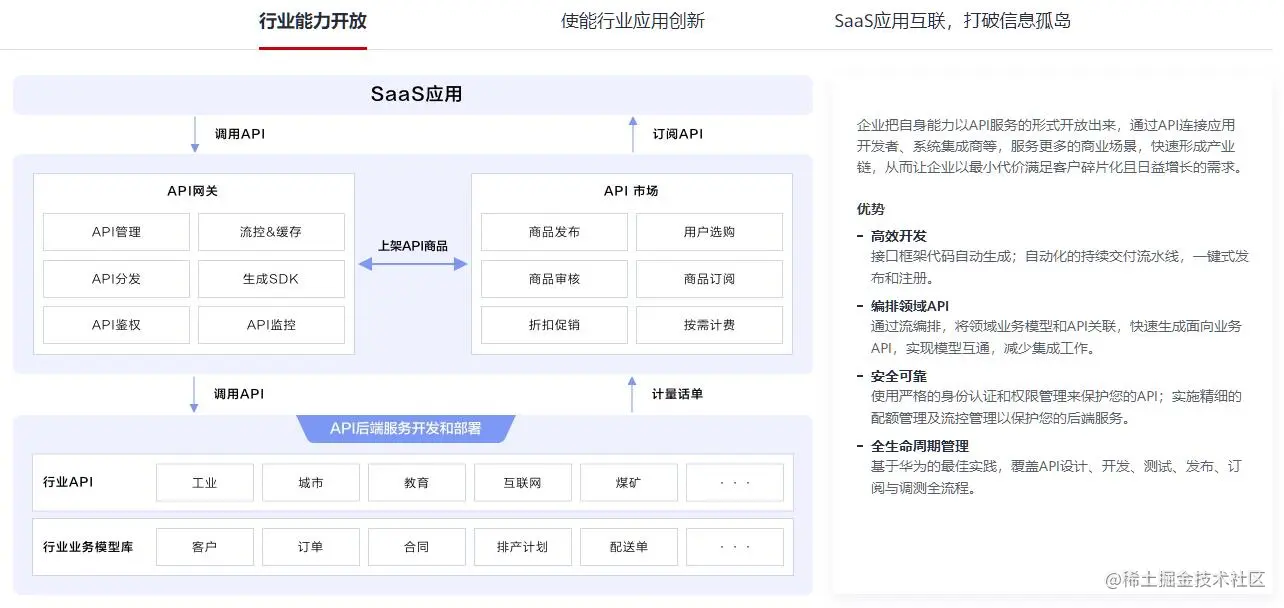The height and width of the screenshot is (608, 1284).
Task: Click the API网关 heading
Action: pyautogui.click(x=193, y=191)
